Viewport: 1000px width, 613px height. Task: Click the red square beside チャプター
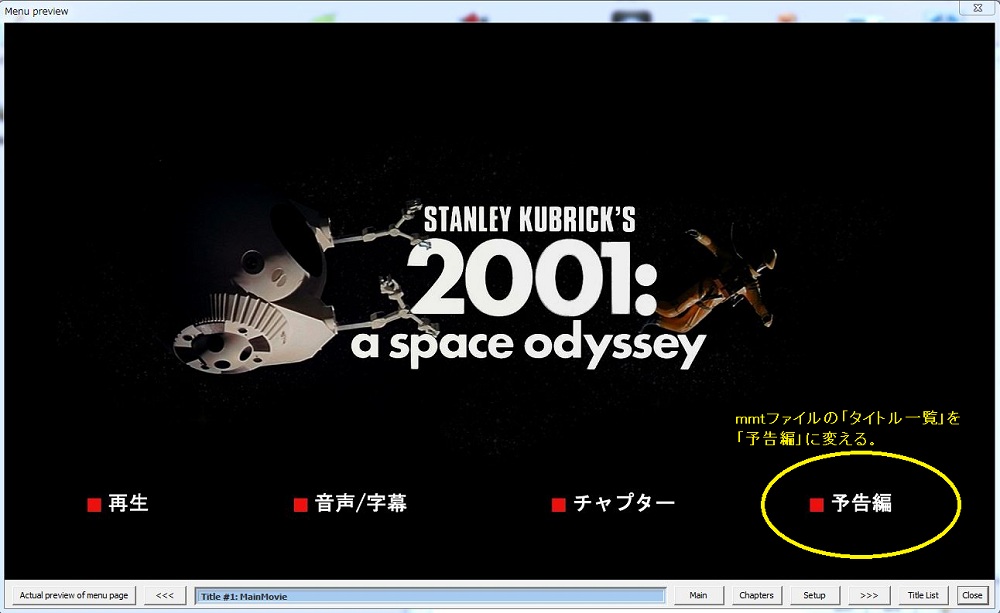[x=559, y=505]
